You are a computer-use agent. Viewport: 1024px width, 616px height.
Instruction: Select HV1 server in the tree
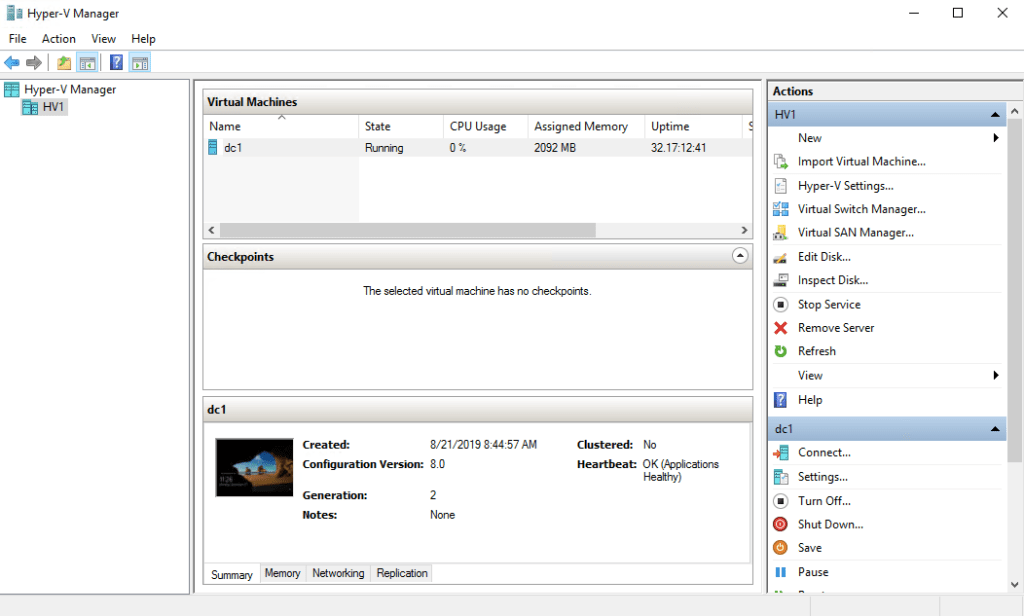coord(53,107)
